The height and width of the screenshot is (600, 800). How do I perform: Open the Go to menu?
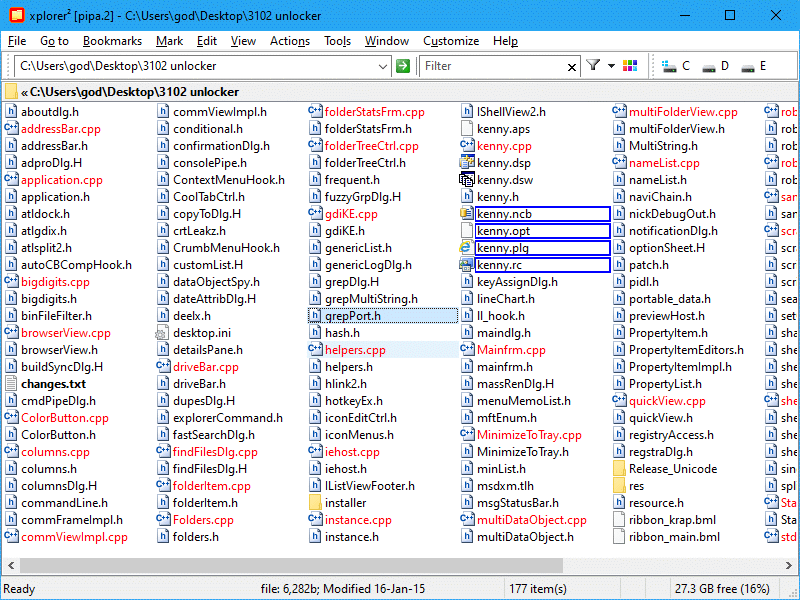[55, 41]
